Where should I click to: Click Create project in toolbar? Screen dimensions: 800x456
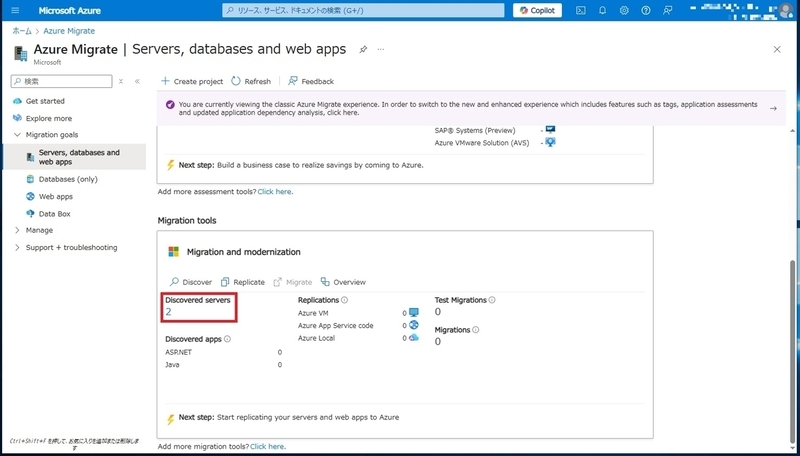[192, 81]
